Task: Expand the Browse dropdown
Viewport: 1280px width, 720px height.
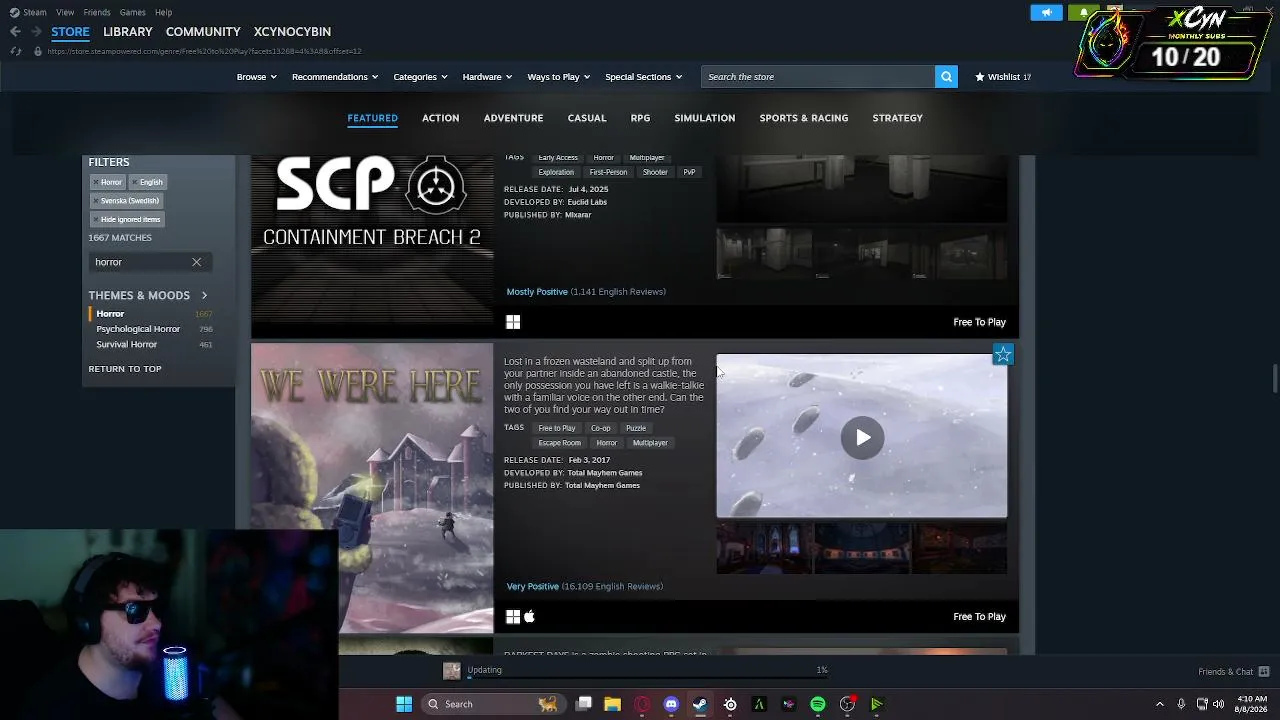Action: tap(257, 77)
